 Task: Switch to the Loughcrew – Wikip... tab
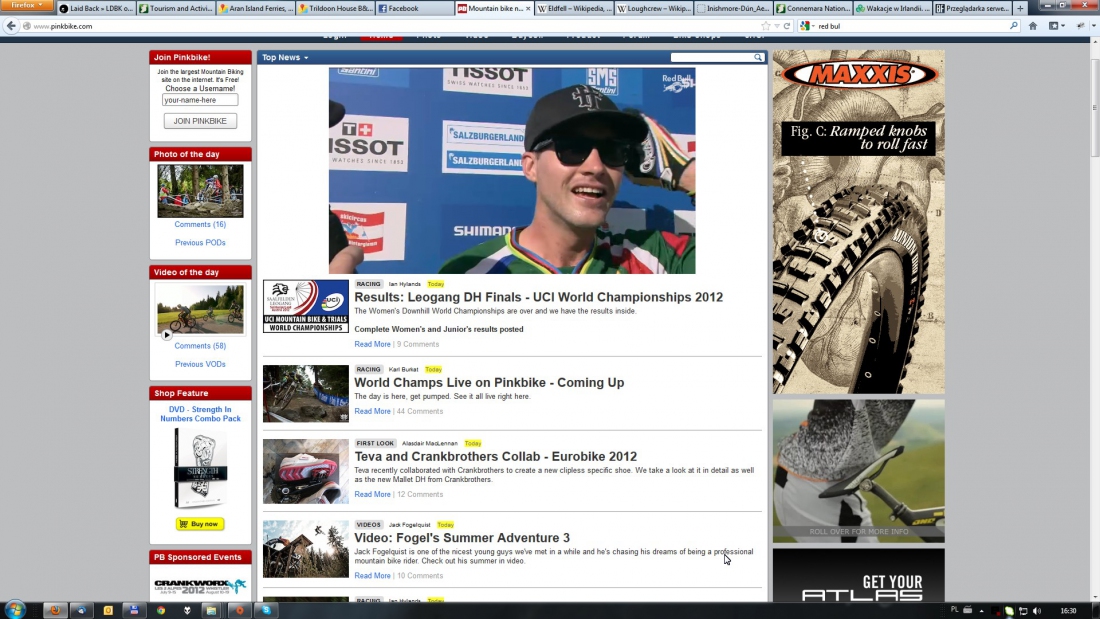(x=654, y=8)
